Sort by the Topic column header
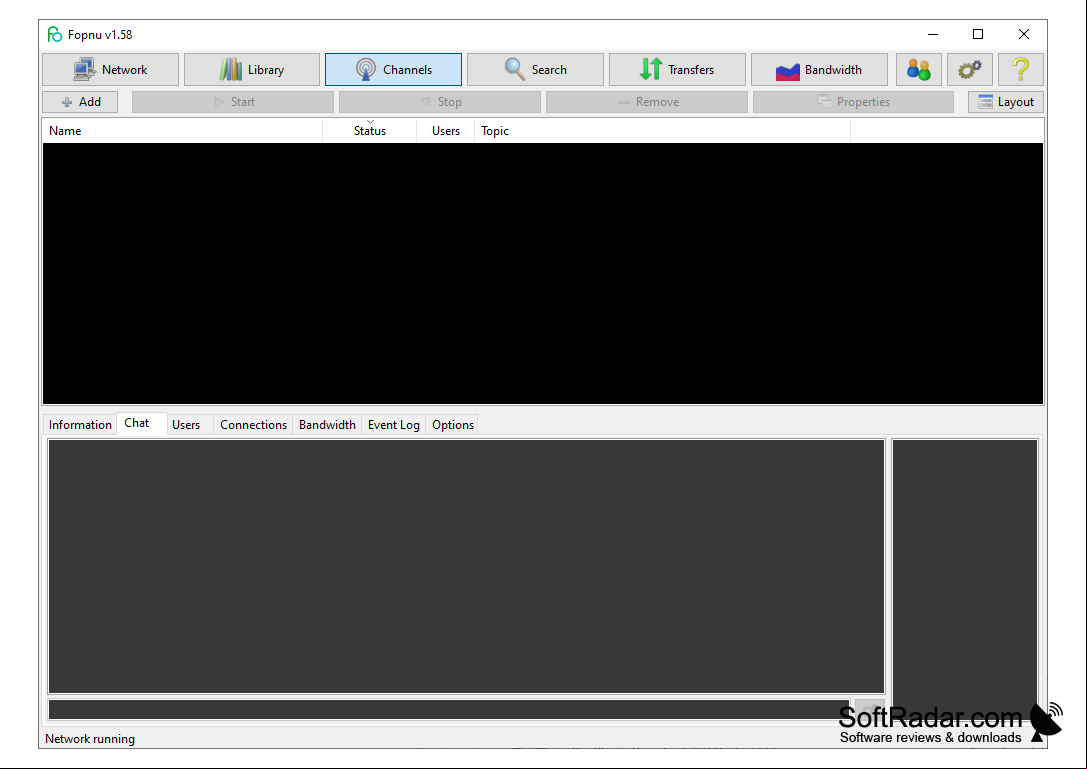The image size is (1087, 769). coord(662,130)
